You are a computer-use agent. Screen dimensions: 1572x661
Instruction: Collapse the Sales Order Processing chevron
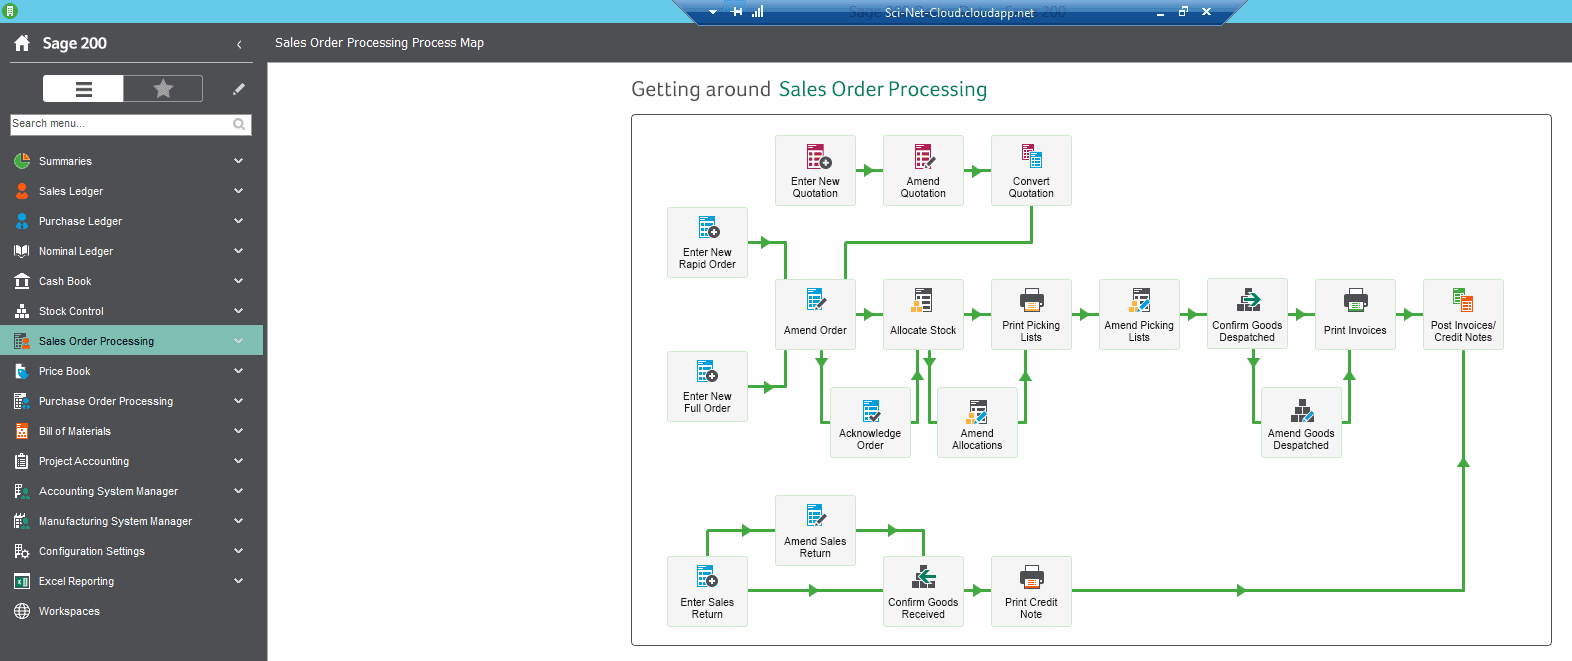[238, 341]
